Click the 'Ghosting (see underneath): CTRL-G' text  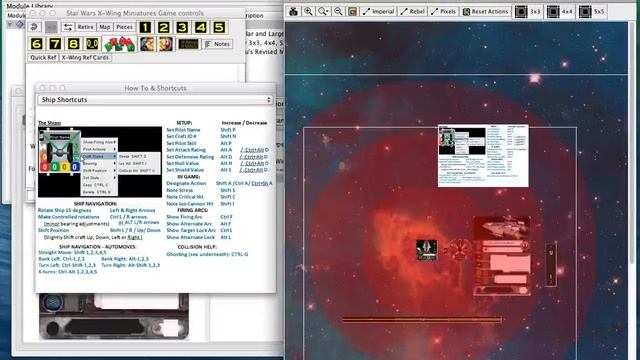point(207,254)
